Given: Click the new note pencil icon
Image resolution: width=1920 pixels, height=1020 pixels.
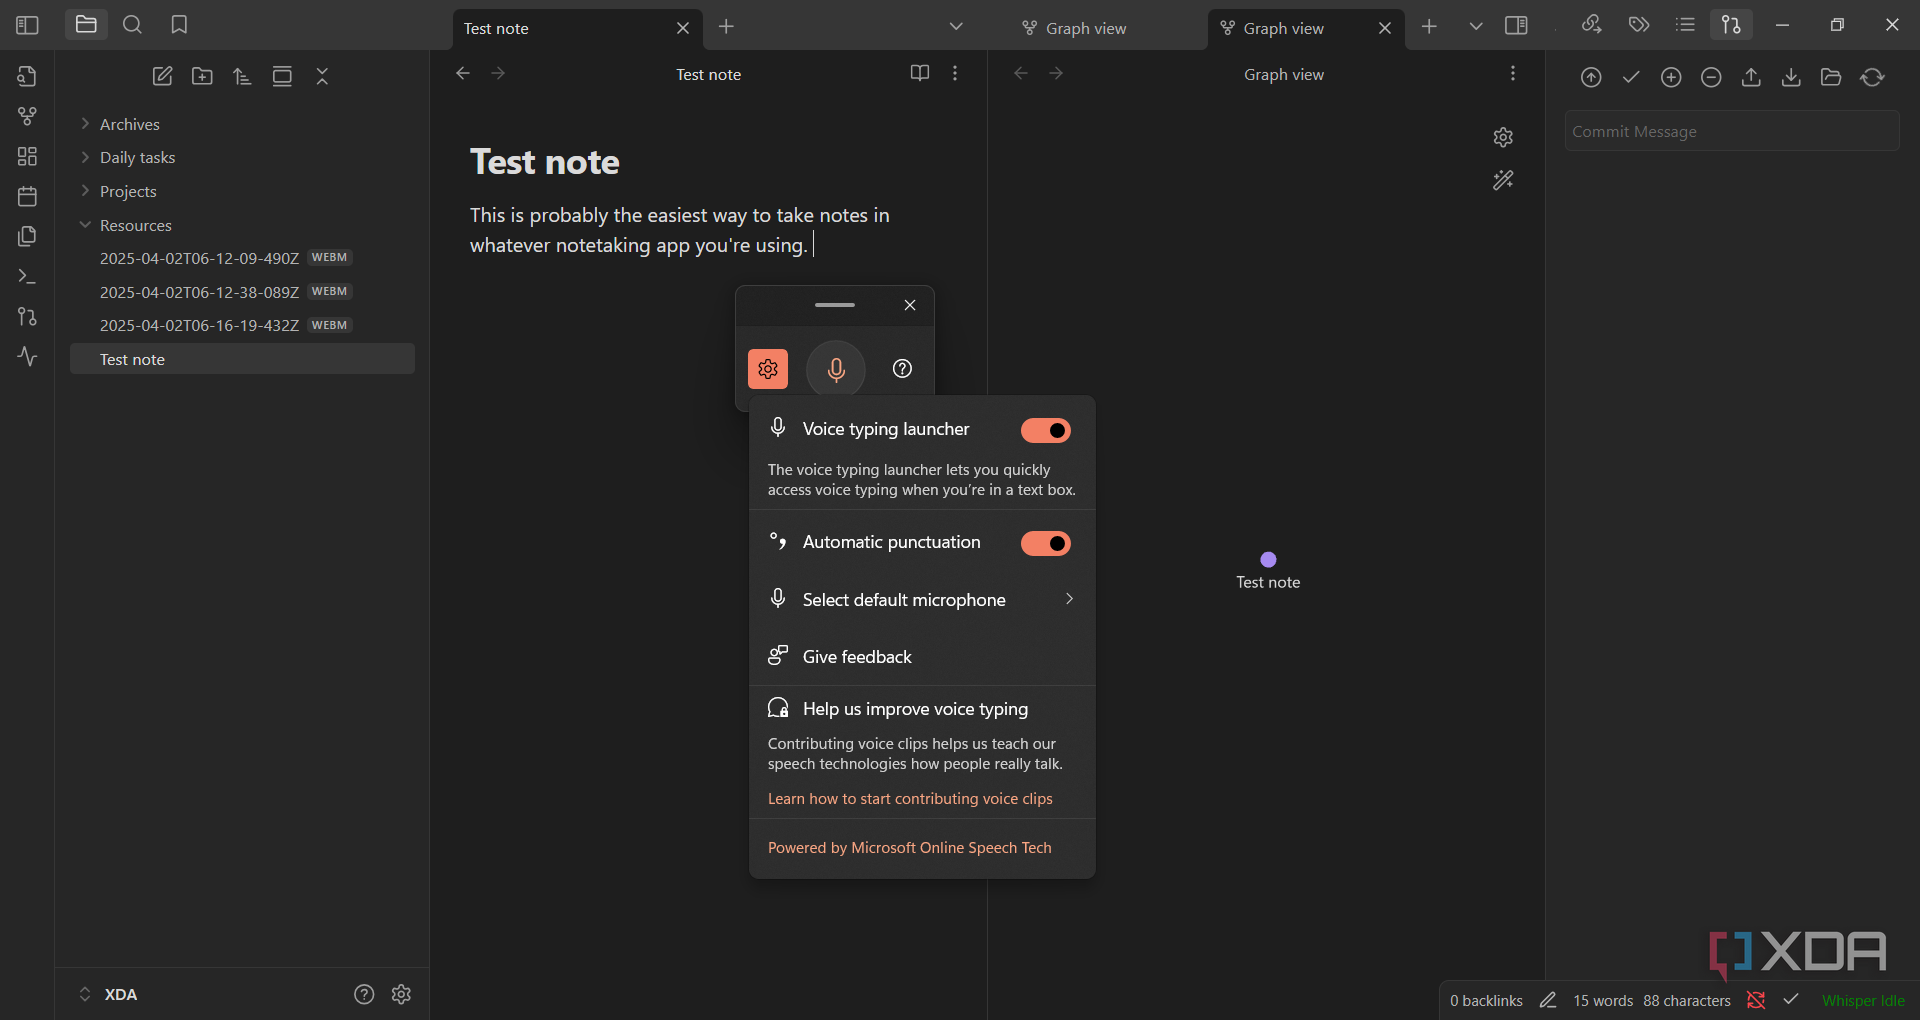Looking at the screenshot, I should (x=162, y=76).
